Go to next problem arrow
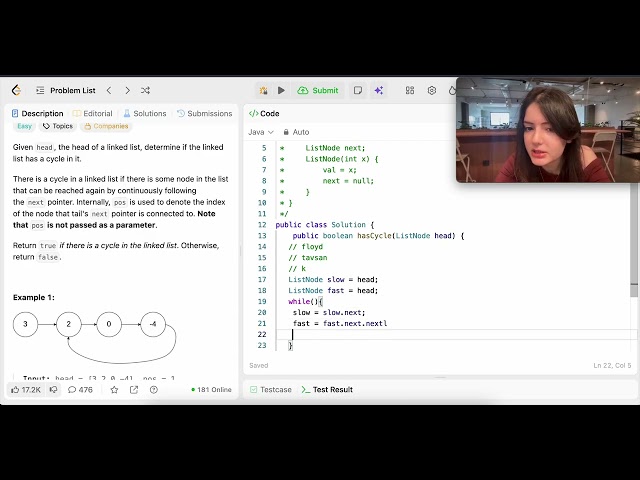 [127, 91]
